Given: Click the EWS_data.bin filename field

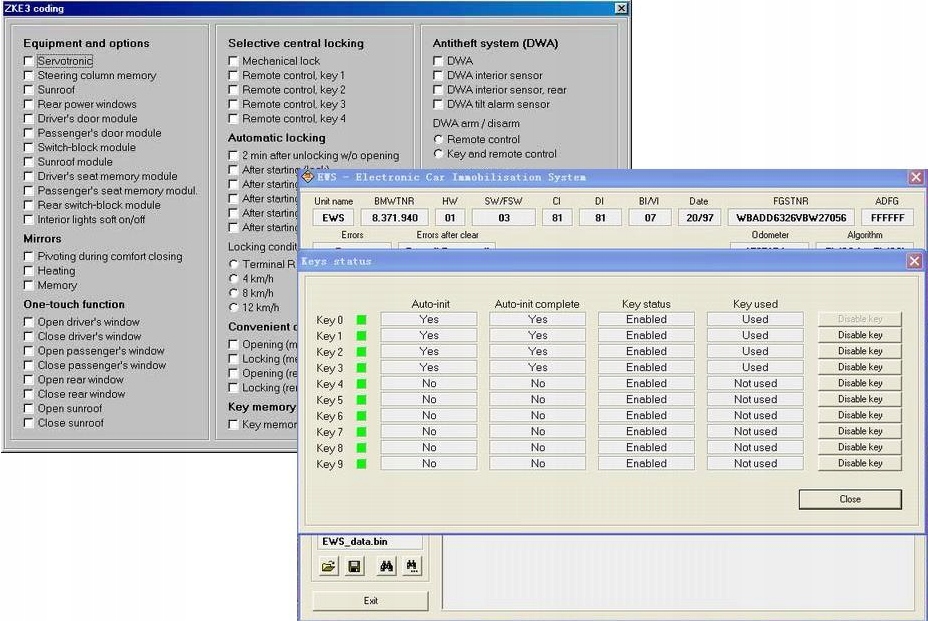Looking at the screenshot, I should pos(369,541).
